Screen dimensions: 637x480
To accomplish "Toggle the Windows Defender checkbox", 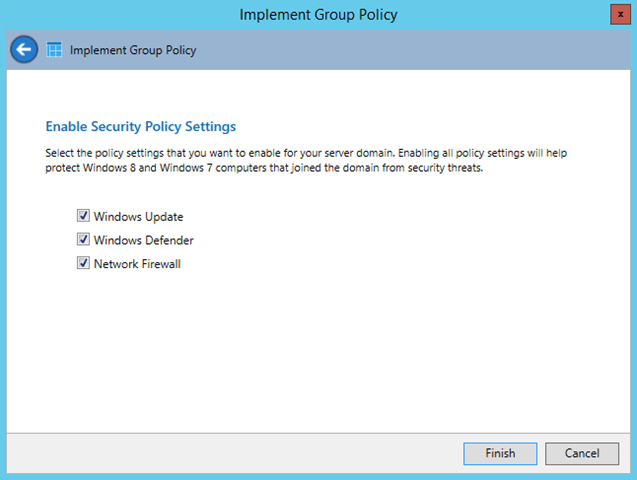I will pyautogui.click(x=83, y=239).
